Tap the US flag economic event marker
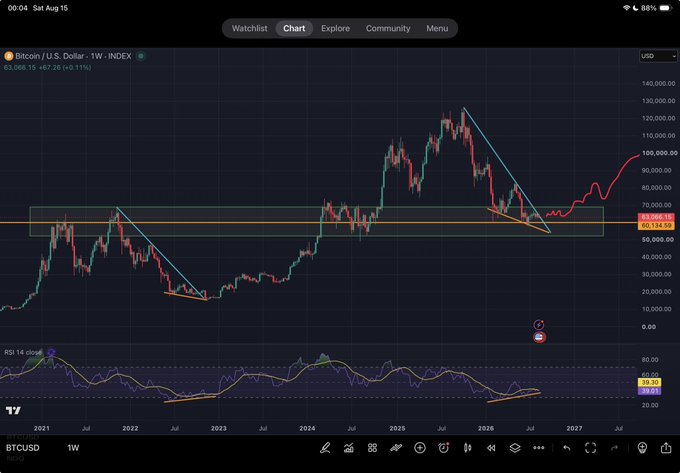The image size is (680, 473). (539, 337)
